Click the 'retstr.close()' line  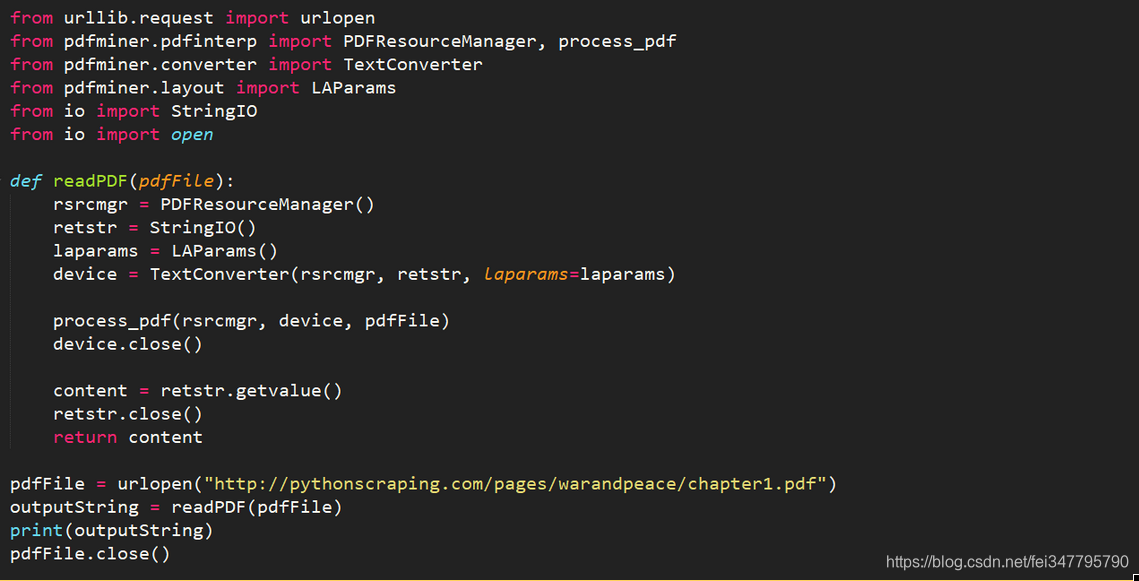point(129,413)
